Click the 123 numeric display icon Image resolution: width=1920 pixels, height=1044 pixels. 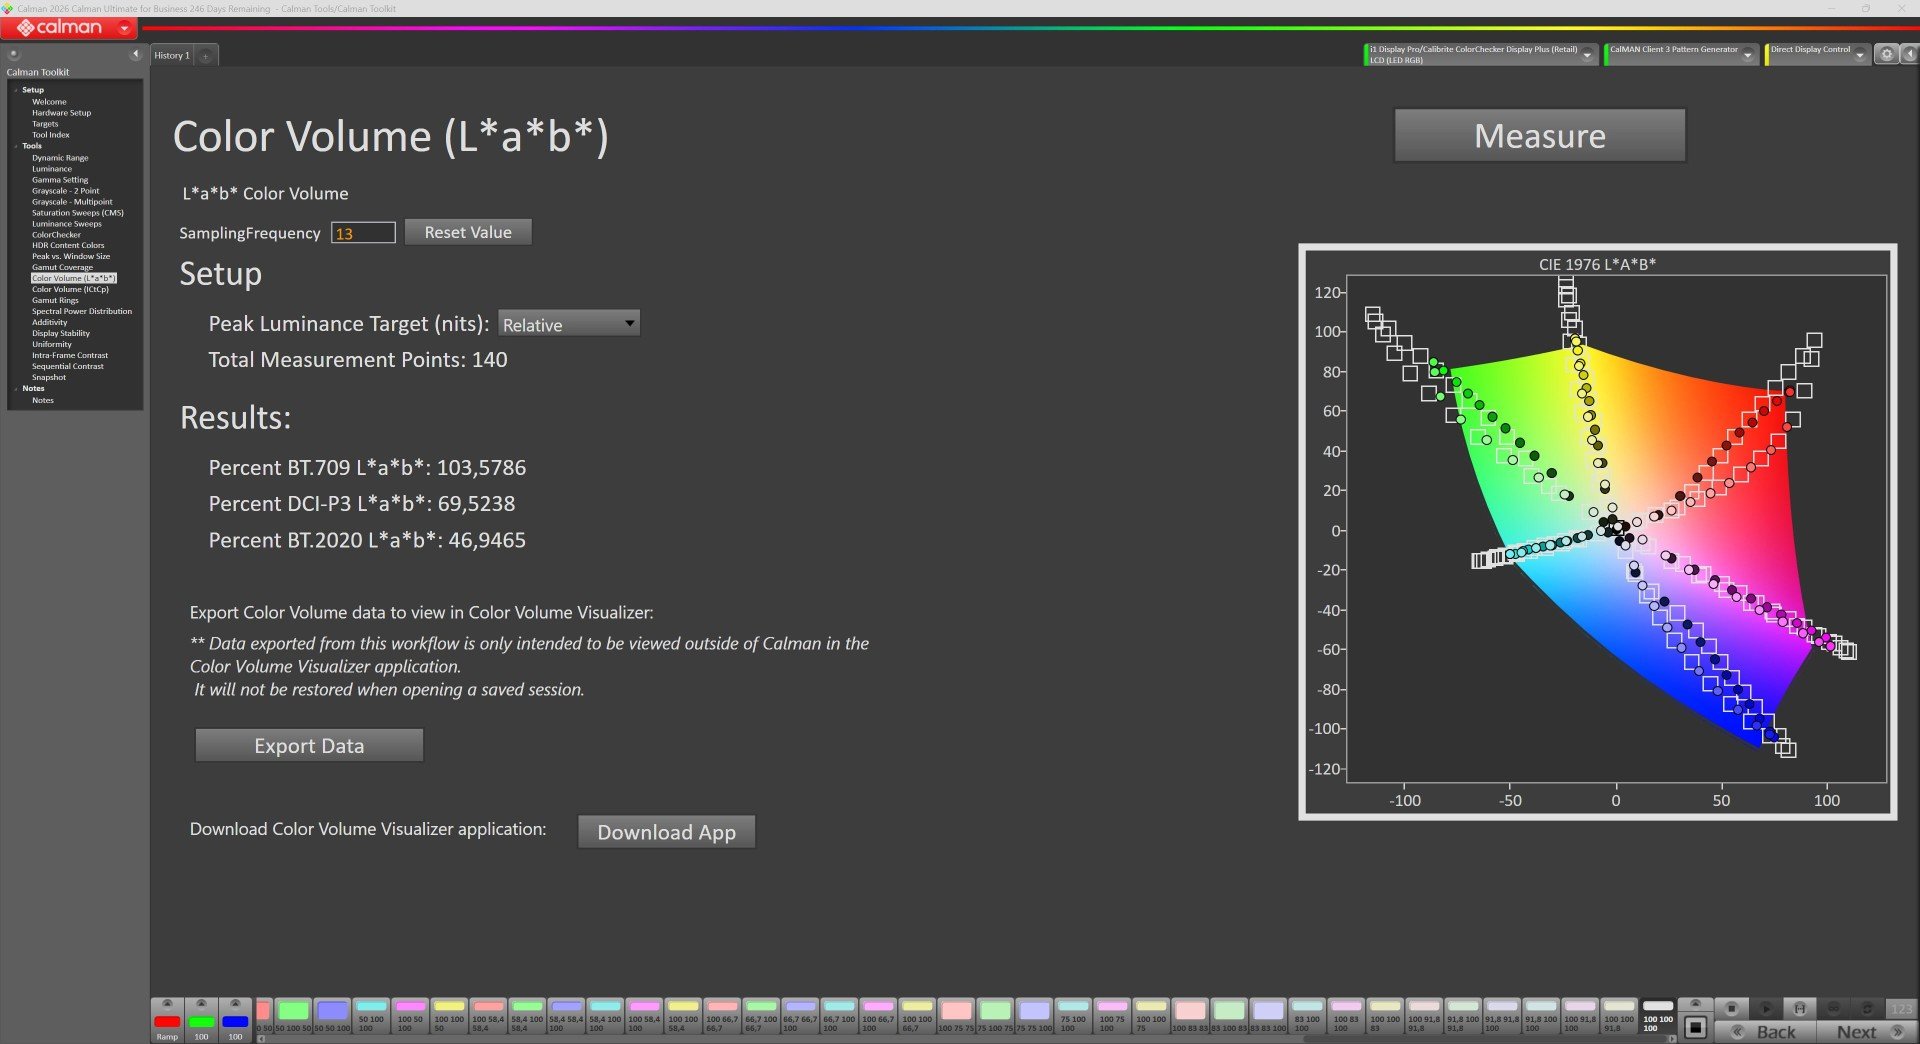[x=1902, y=1009]
